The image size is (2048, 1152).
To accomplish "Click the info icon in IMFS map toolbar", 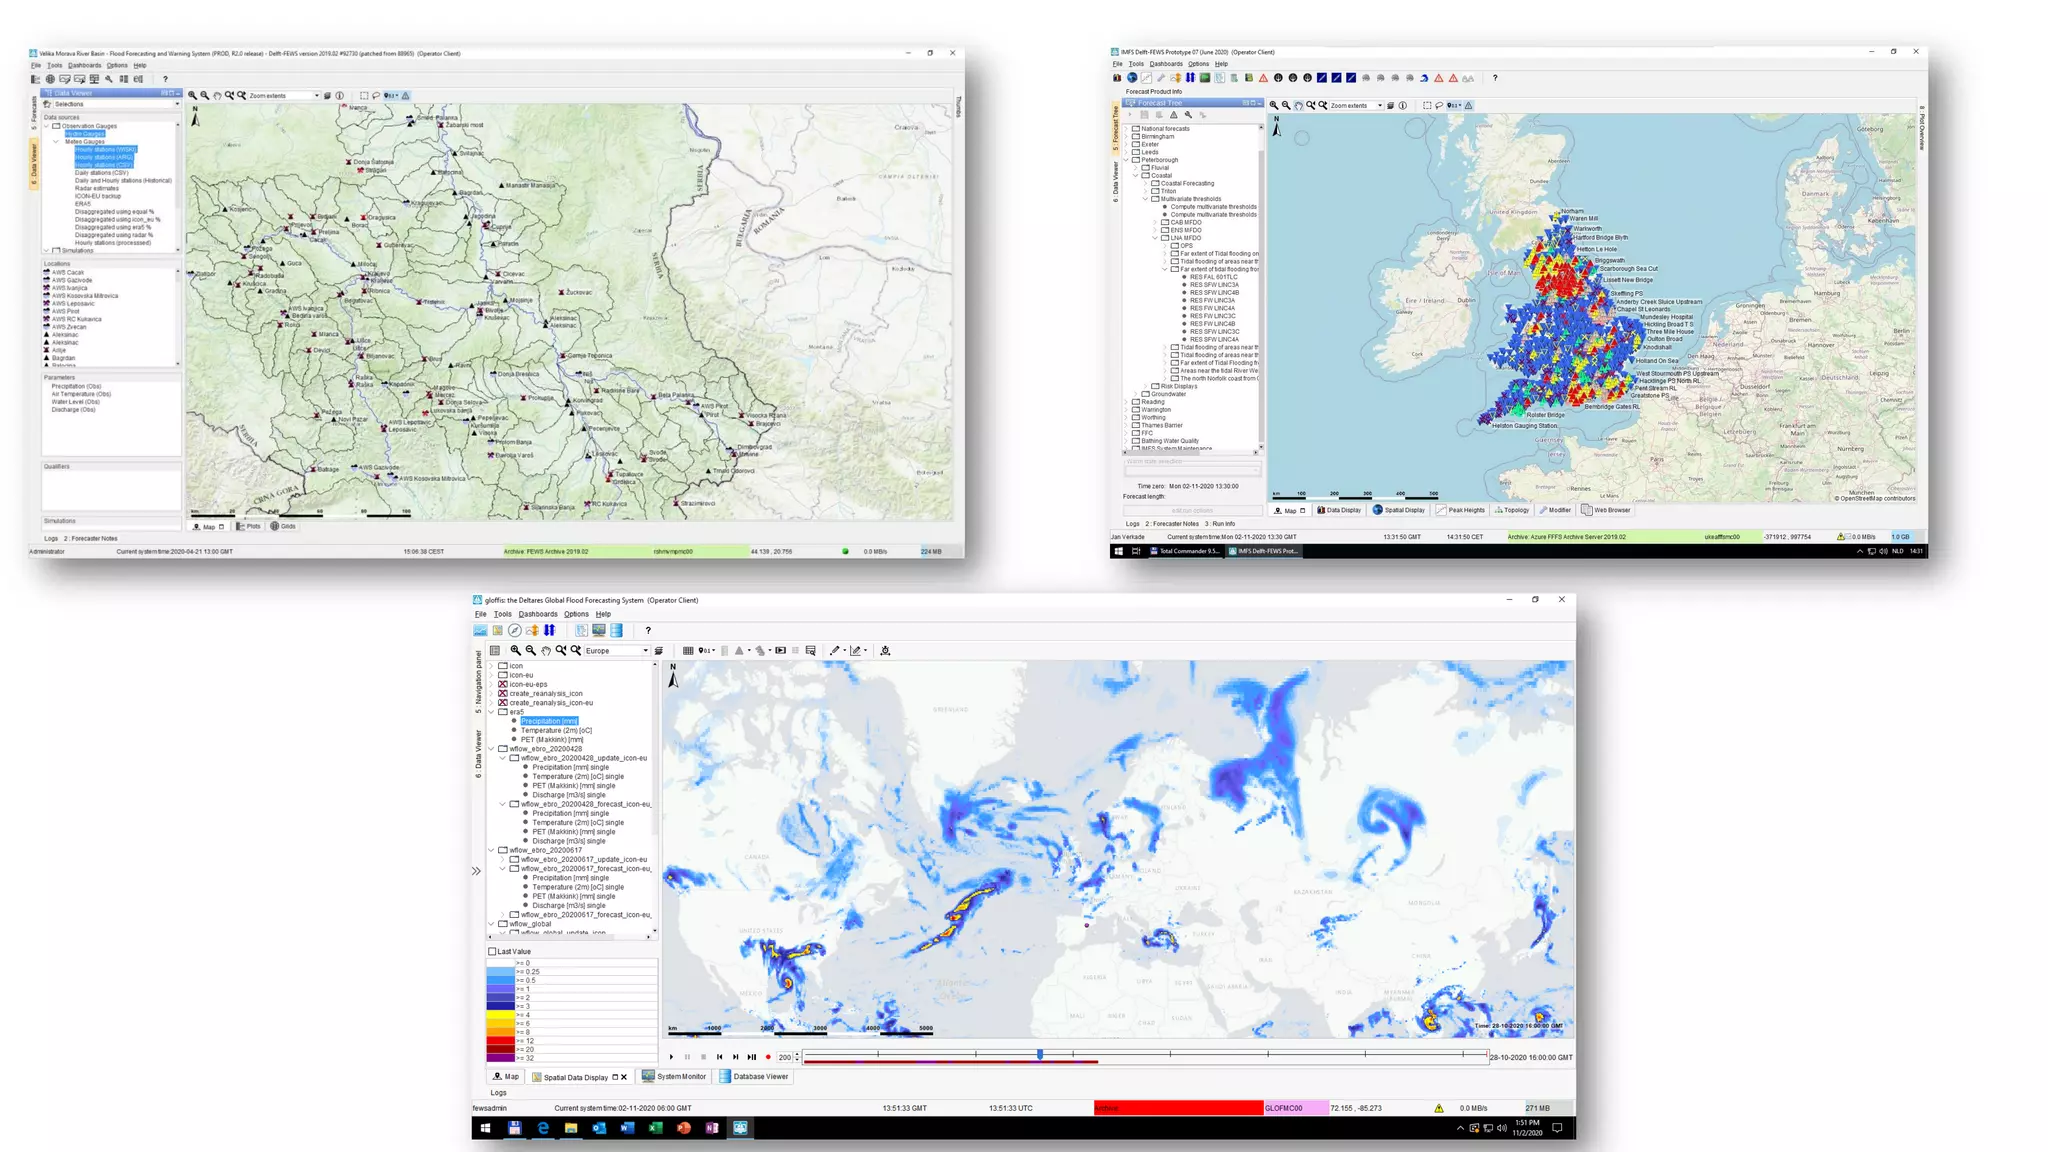I will click(x=1403, y=105).
